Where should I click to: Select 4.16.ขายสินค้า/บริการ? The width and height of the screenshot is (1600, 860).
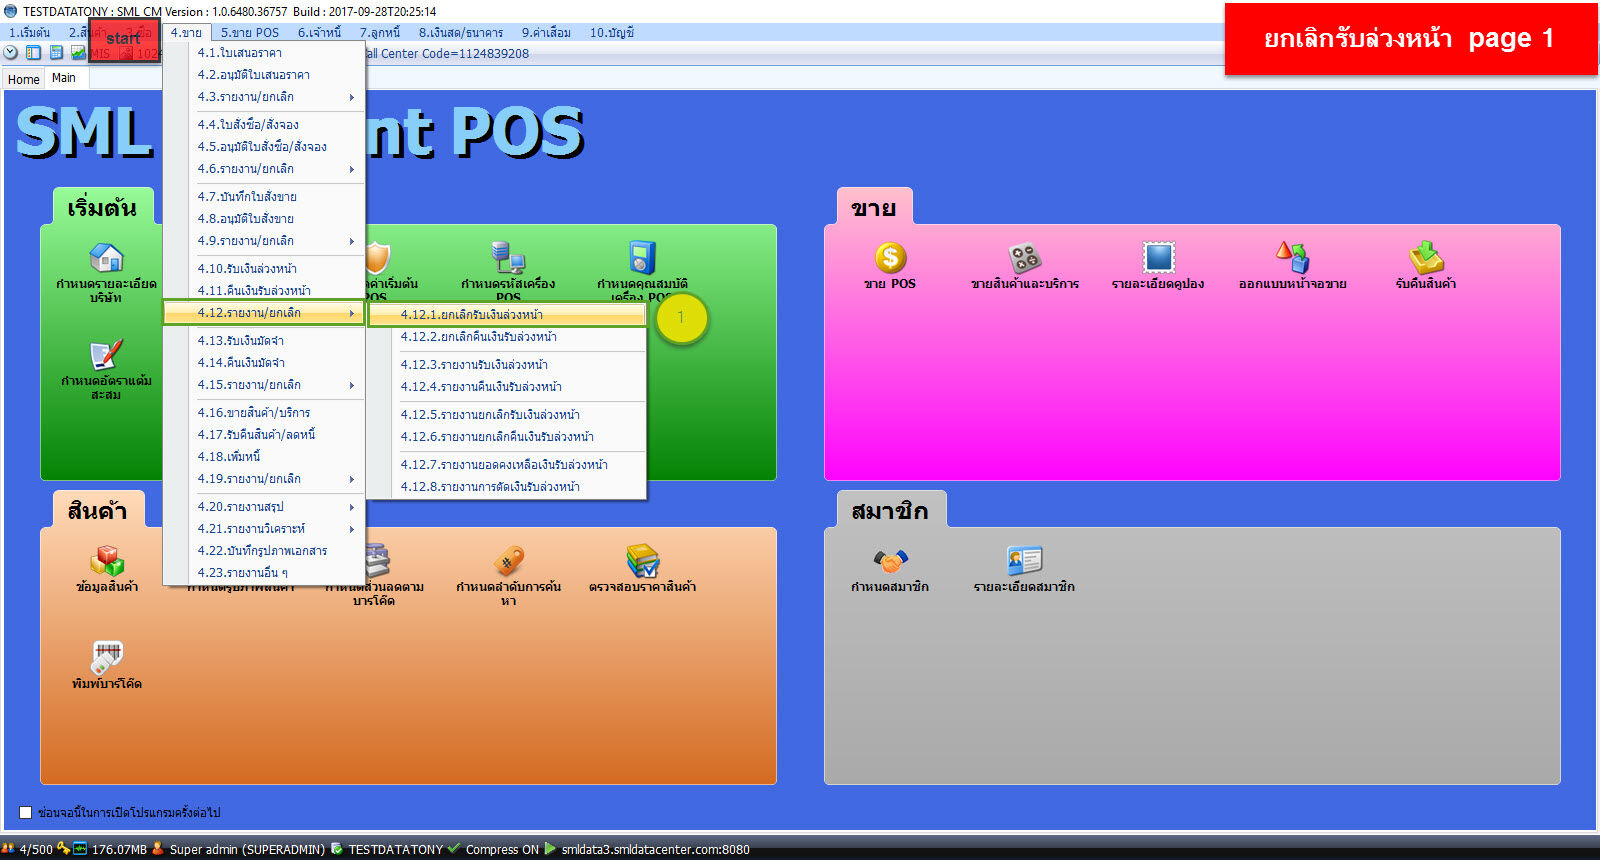pos(263,413)
